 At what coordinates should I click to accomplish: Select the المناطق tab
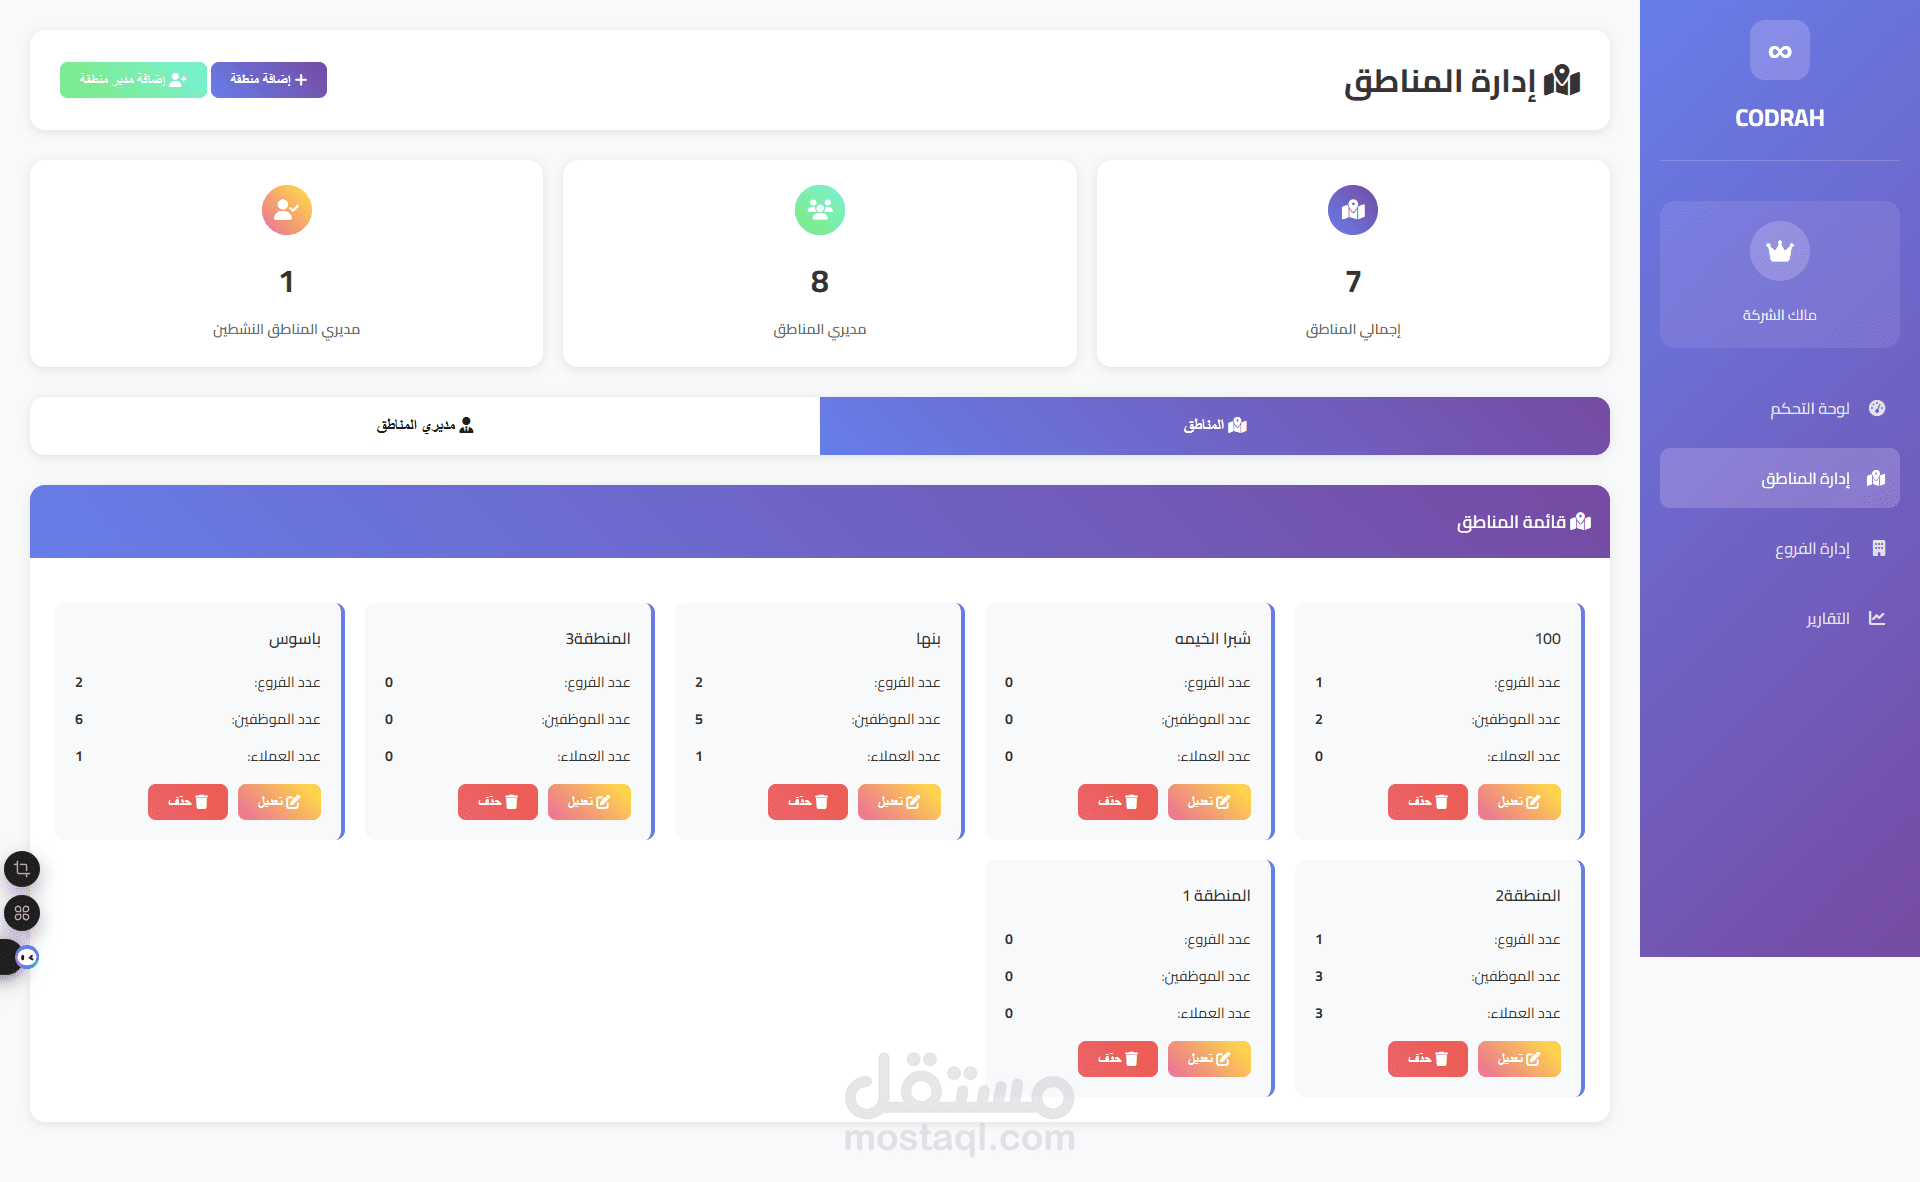[x=1214, y=426]
